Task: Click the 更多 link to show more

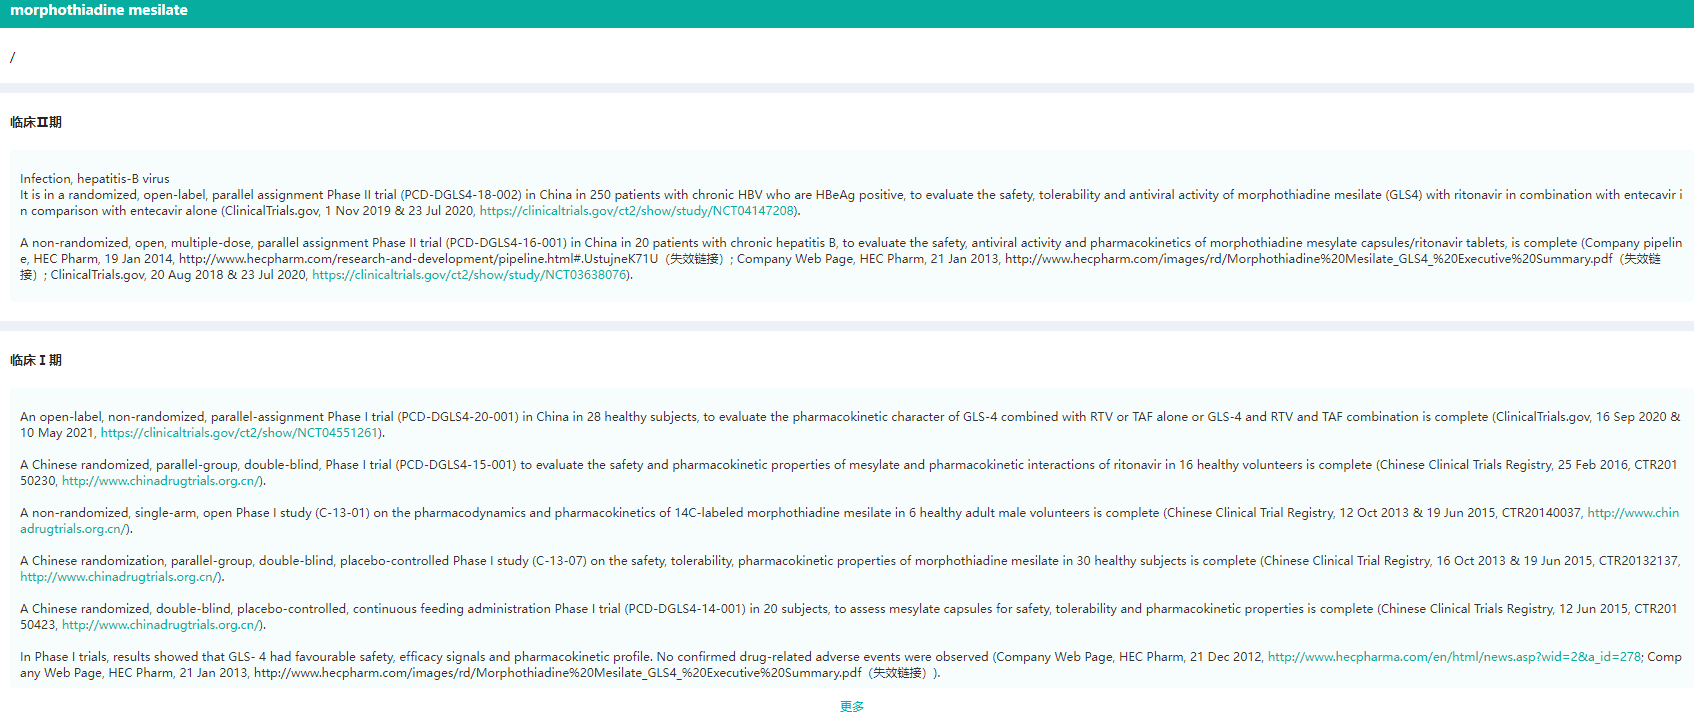Action: (852, 707)
